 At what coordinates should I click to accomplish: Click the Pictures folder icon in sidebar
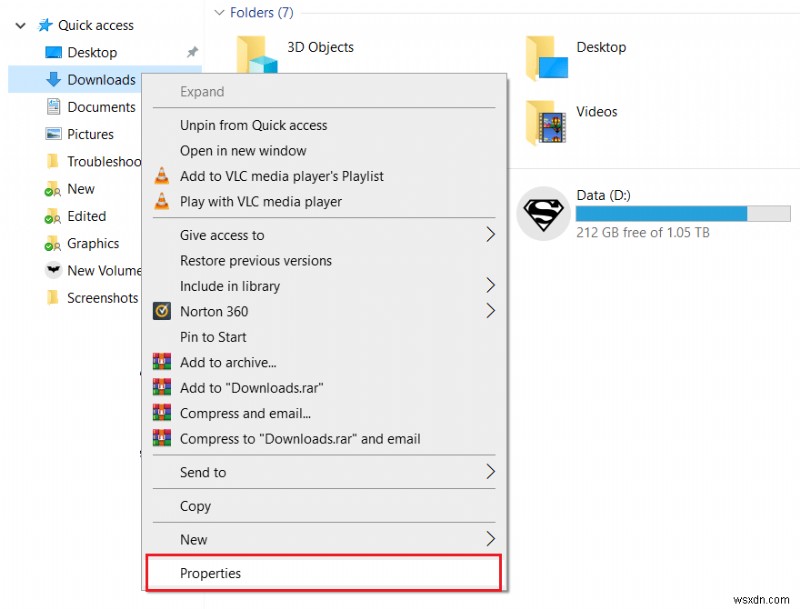(54, 134)
